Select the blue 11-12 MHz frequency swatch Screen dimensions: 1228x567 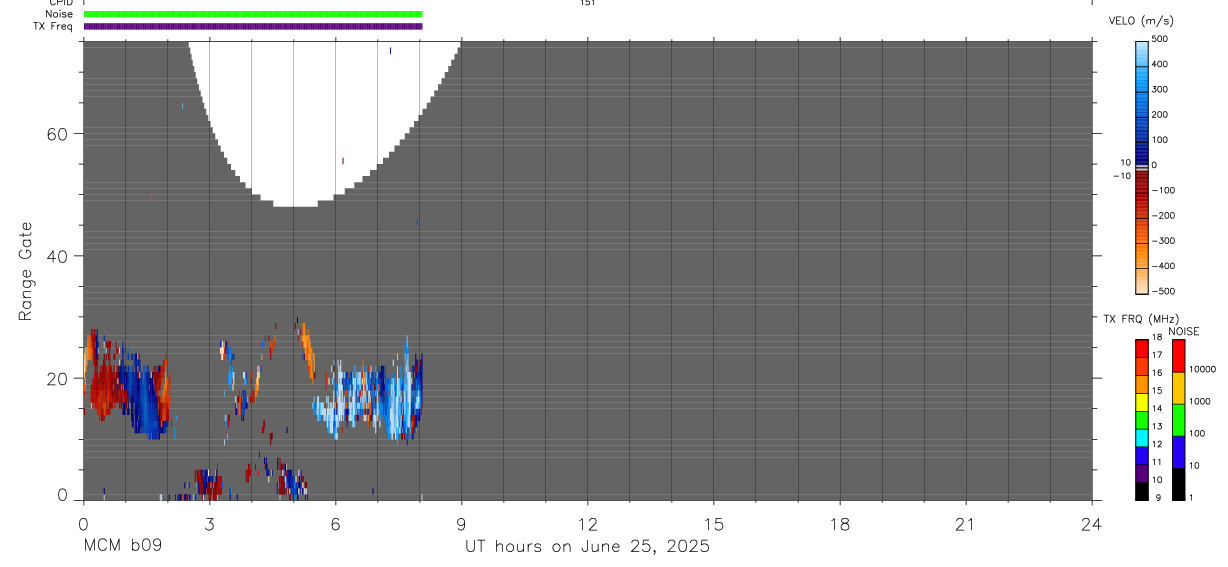[1142, 455]
